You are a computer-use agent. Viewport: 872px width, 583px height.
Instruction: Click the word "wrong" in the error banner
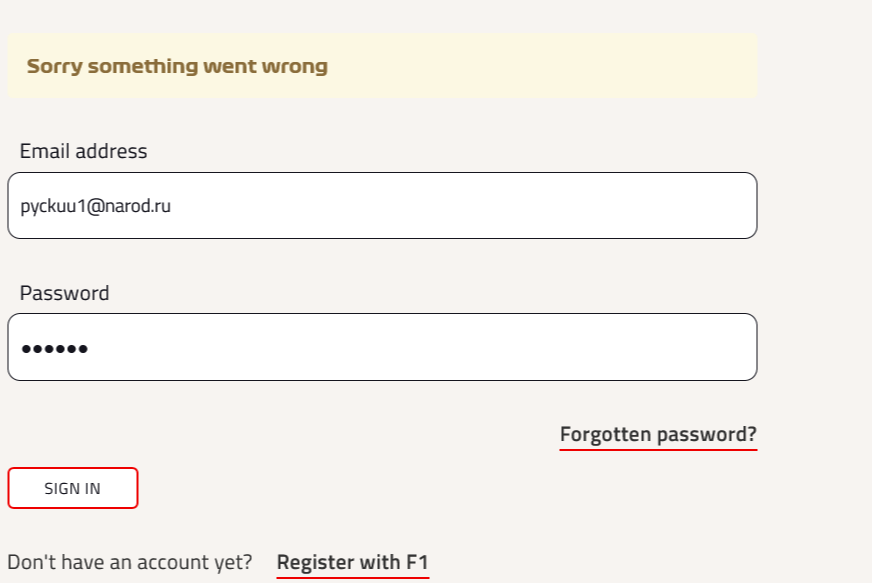pyautogui.click(x=294, y=67)
